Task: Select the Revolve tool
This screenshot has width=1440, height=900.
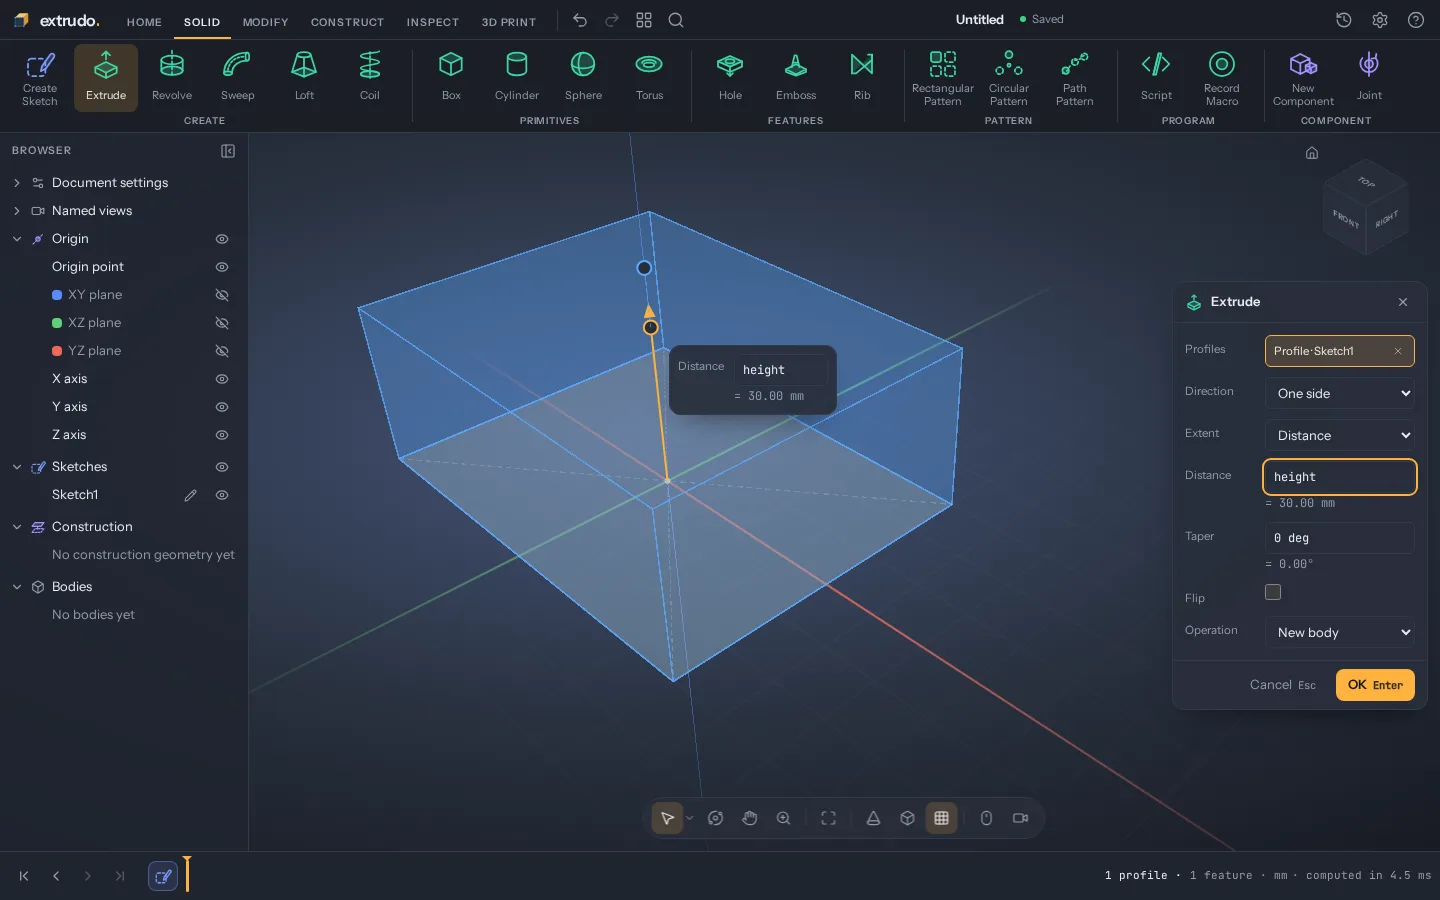Action: (x=172, y=77)
